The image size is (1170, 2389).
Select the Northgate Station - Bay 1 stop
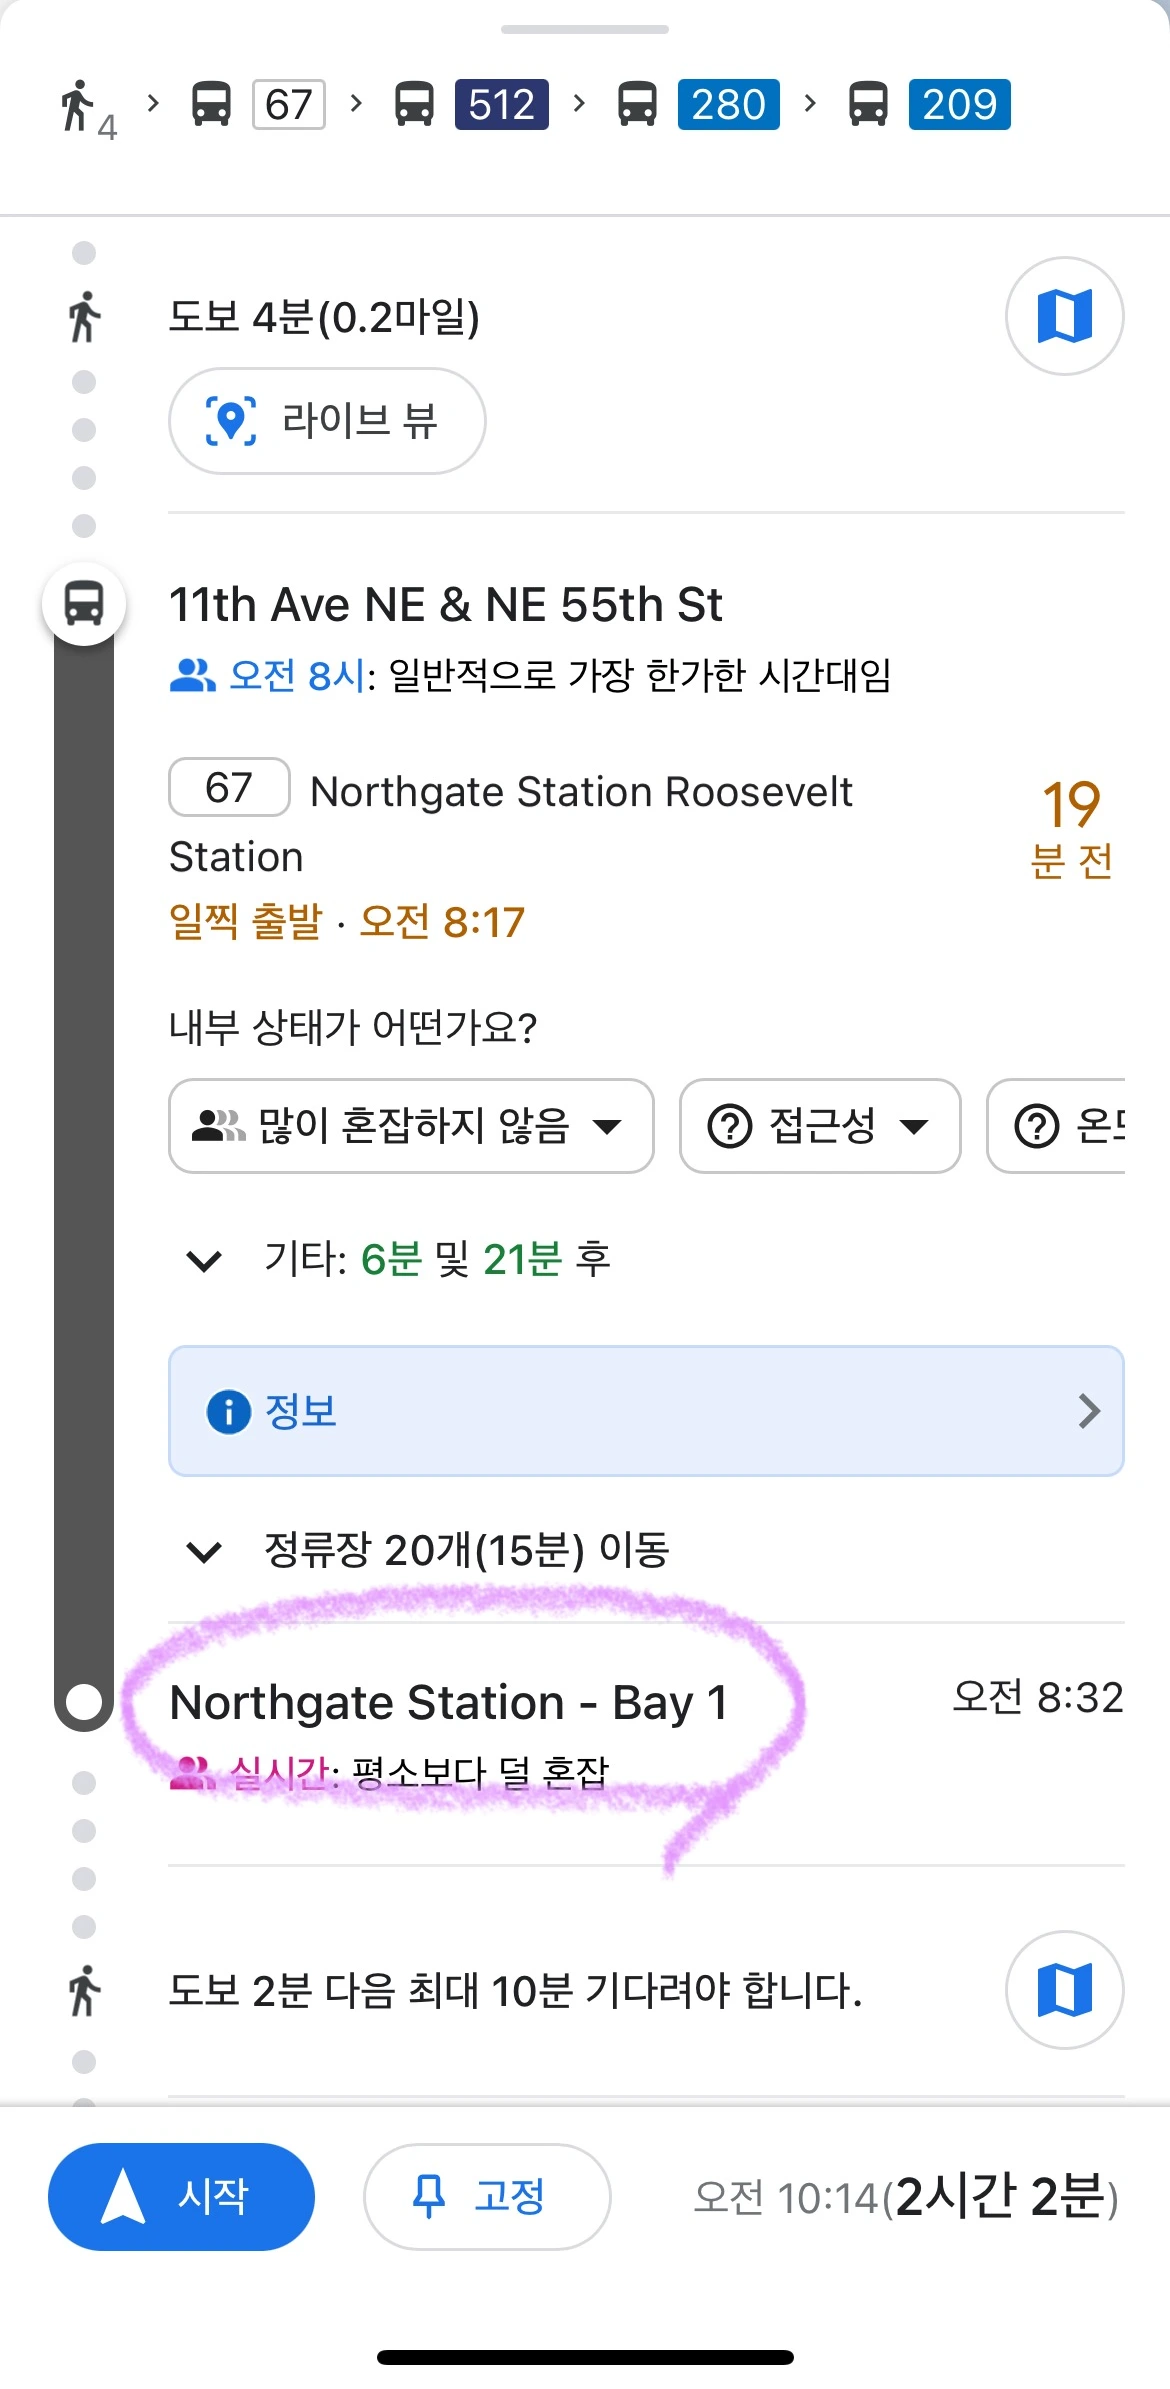(449, 1702)
